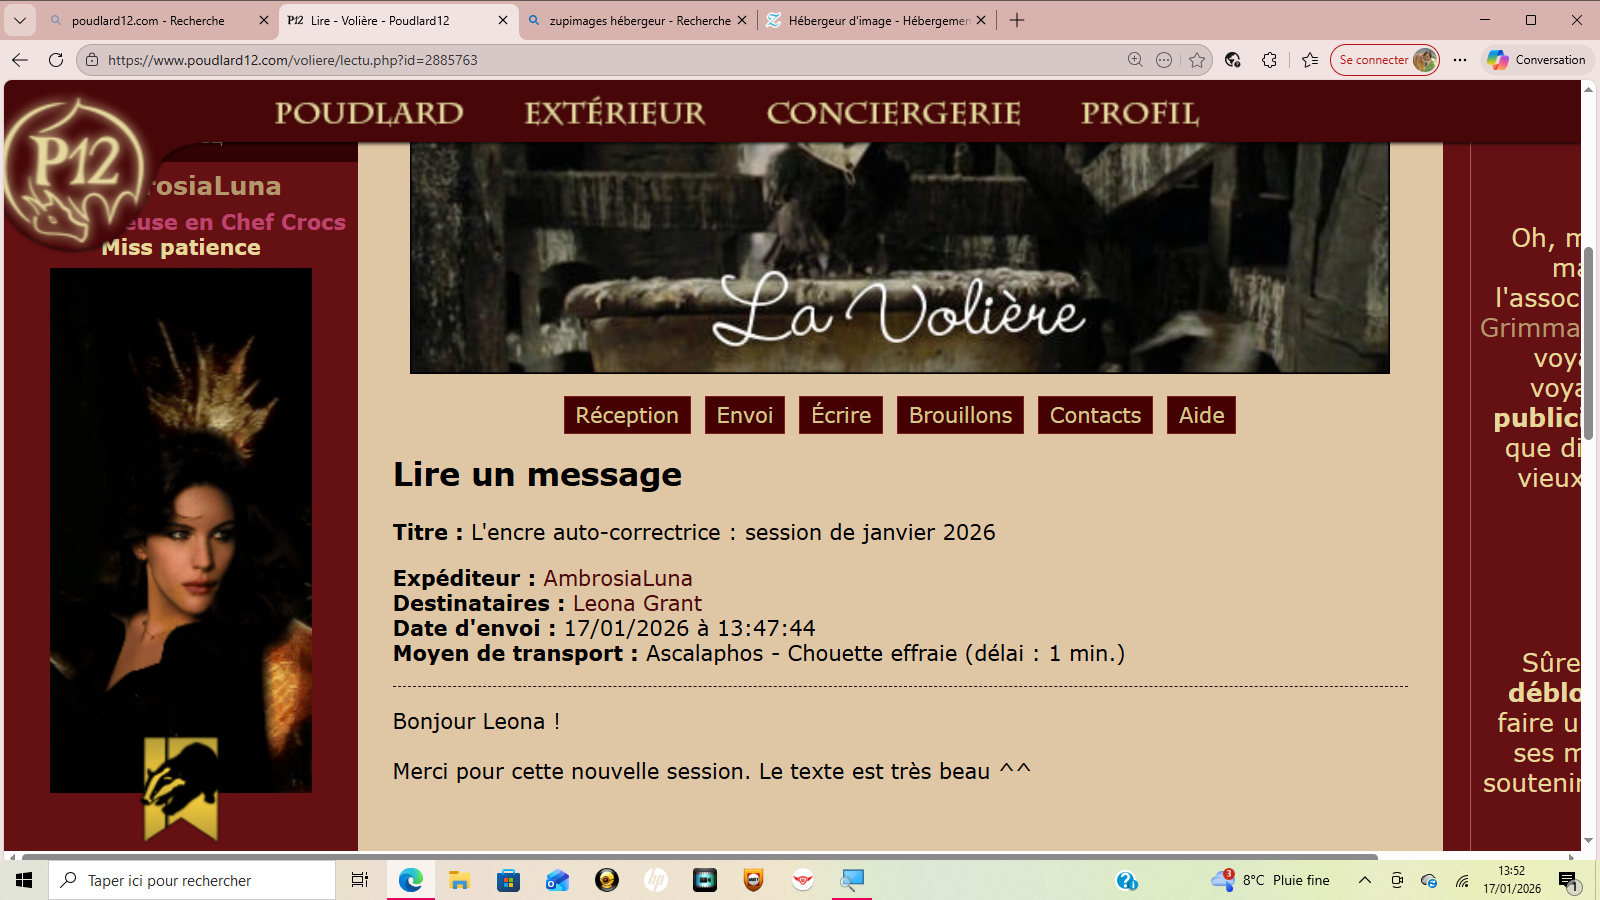Viewport: 1600px width, 900px height.
Task: Open the POUDLARD navigation menu
Action: [x=369, y=113]
